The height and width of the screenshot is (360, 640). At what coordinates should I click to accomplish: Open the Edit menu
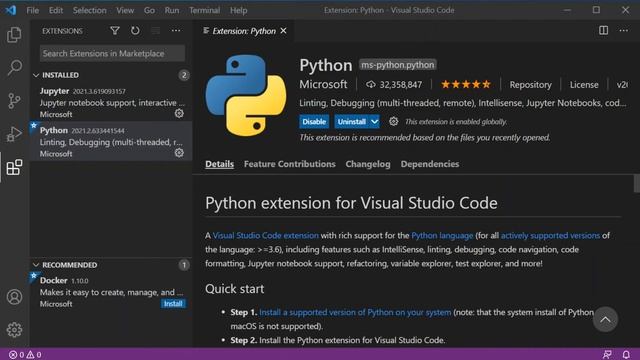(x=56, y=10)
